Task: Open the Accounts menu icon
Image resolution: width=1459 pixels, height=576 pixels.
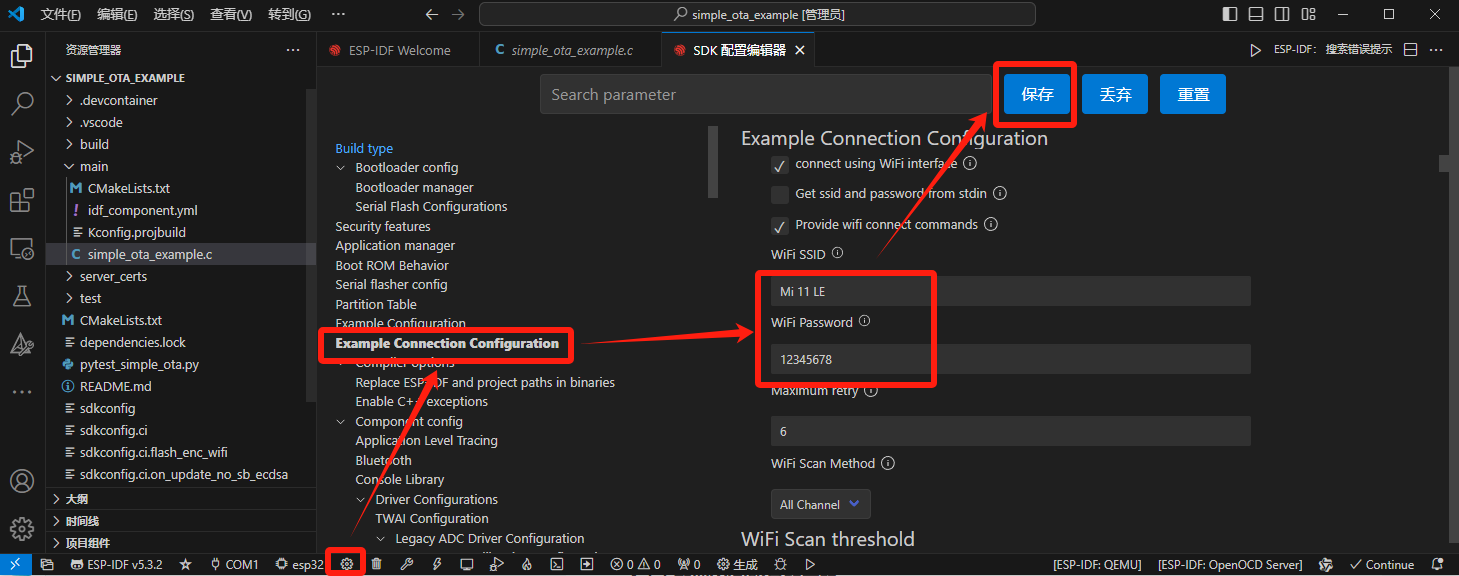Action: pyautogui.click(x=22, y=481)
